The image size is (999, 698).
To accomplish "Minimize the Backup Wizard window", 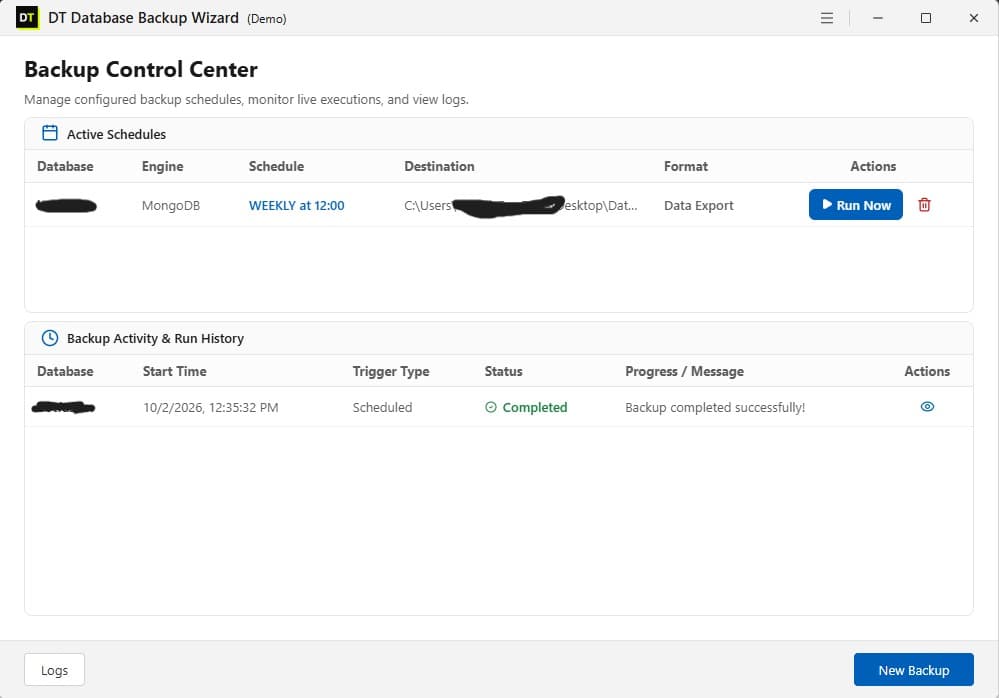I will tap(877, 18).
